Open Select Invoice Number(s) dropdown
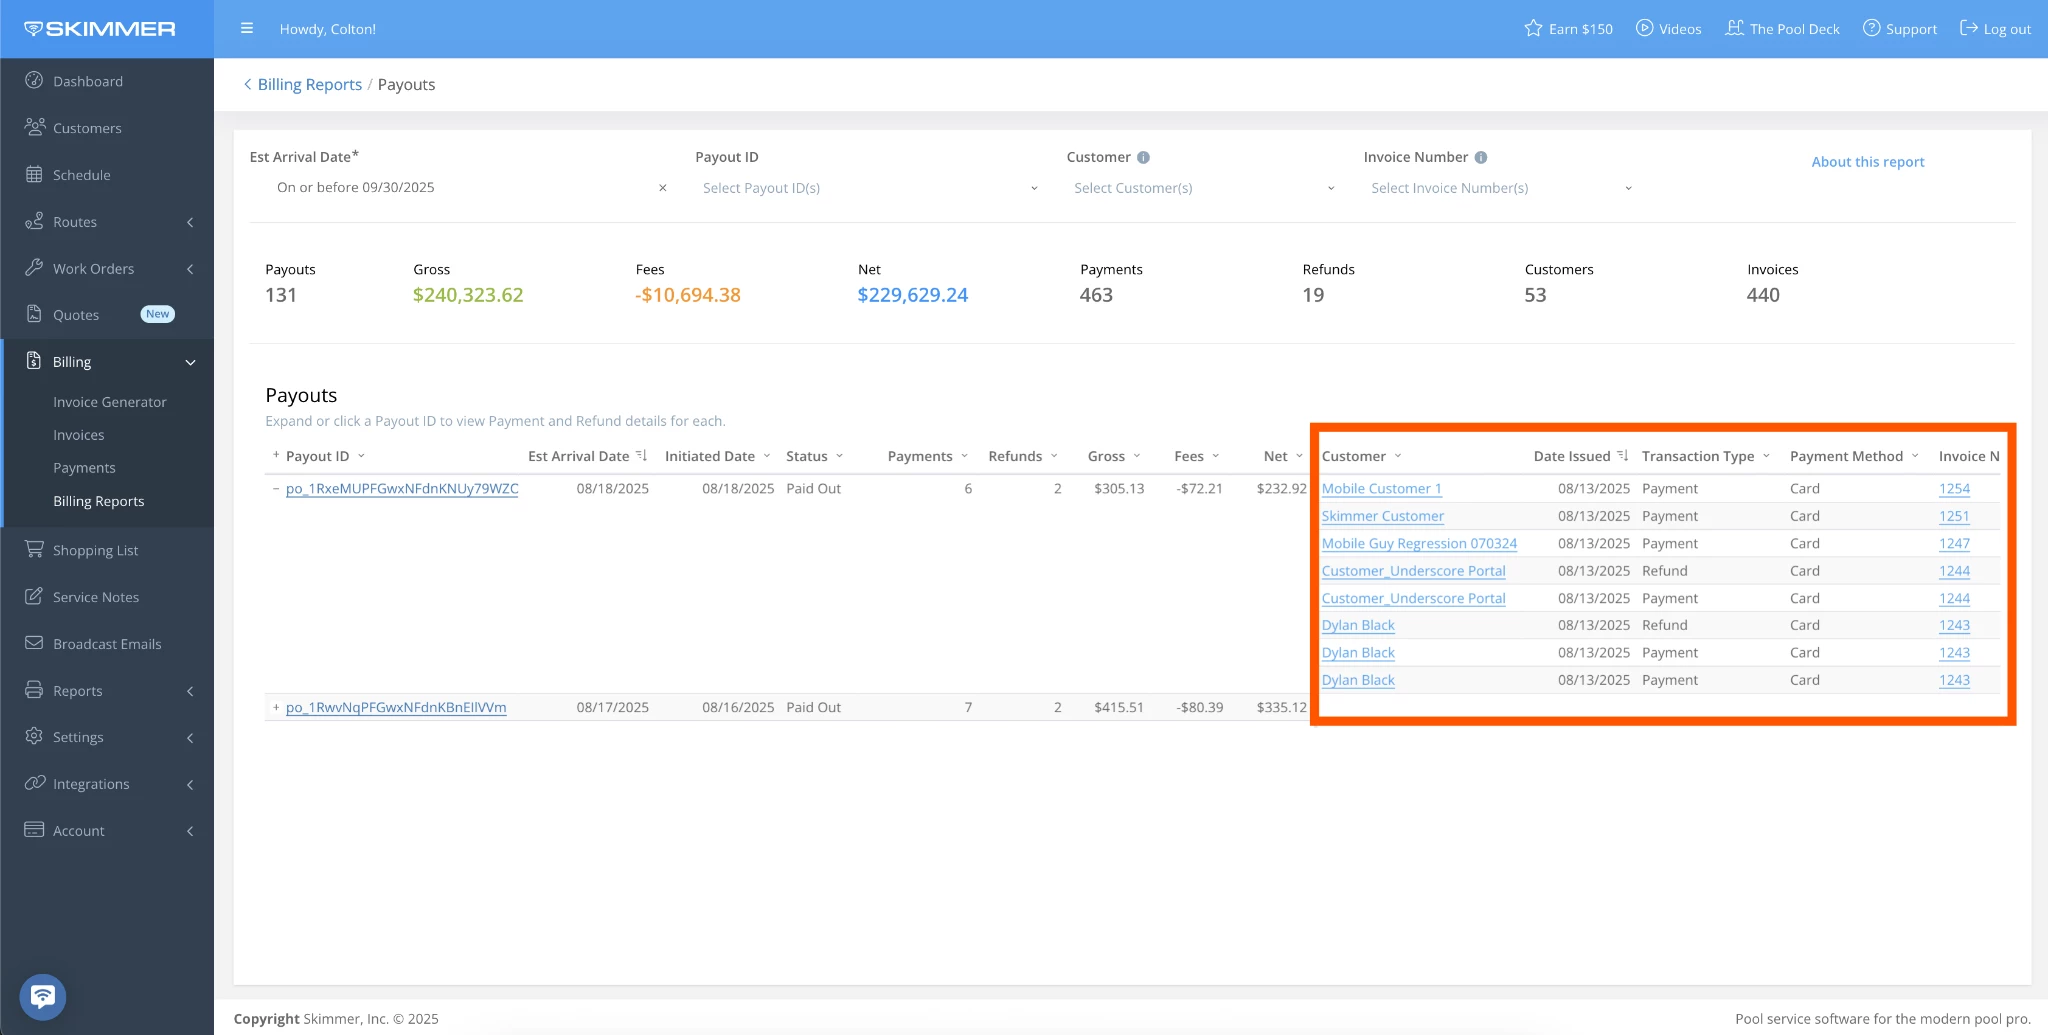The image size is (2048, 1035). [1501, 188]
